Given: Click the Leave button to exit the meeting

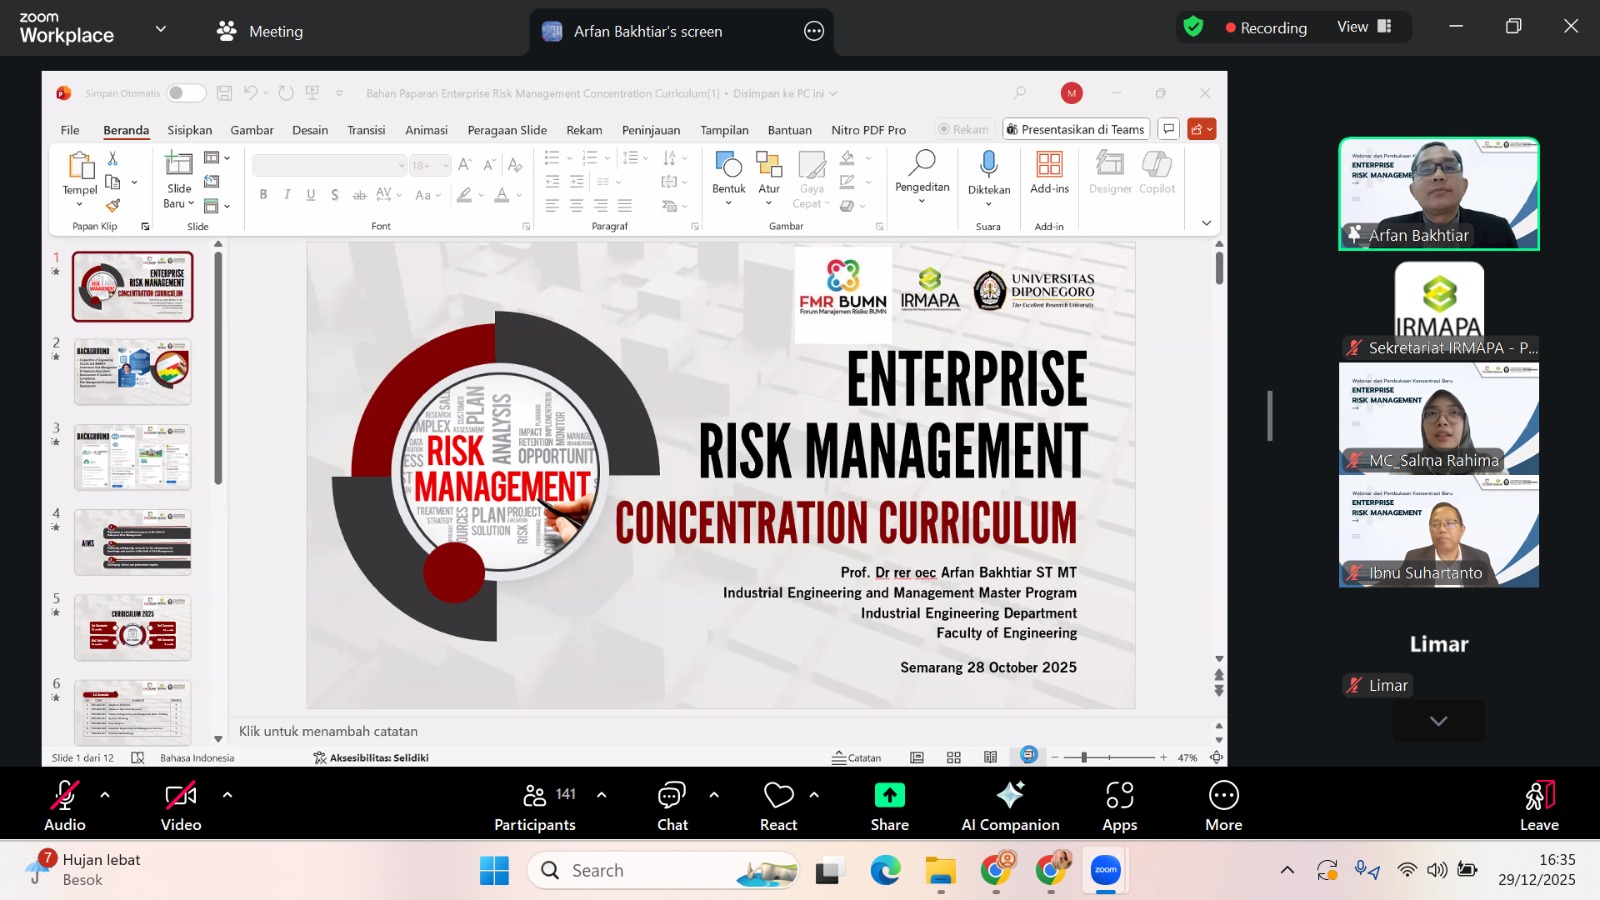Looking at the screenshot, I should 1538,804.
